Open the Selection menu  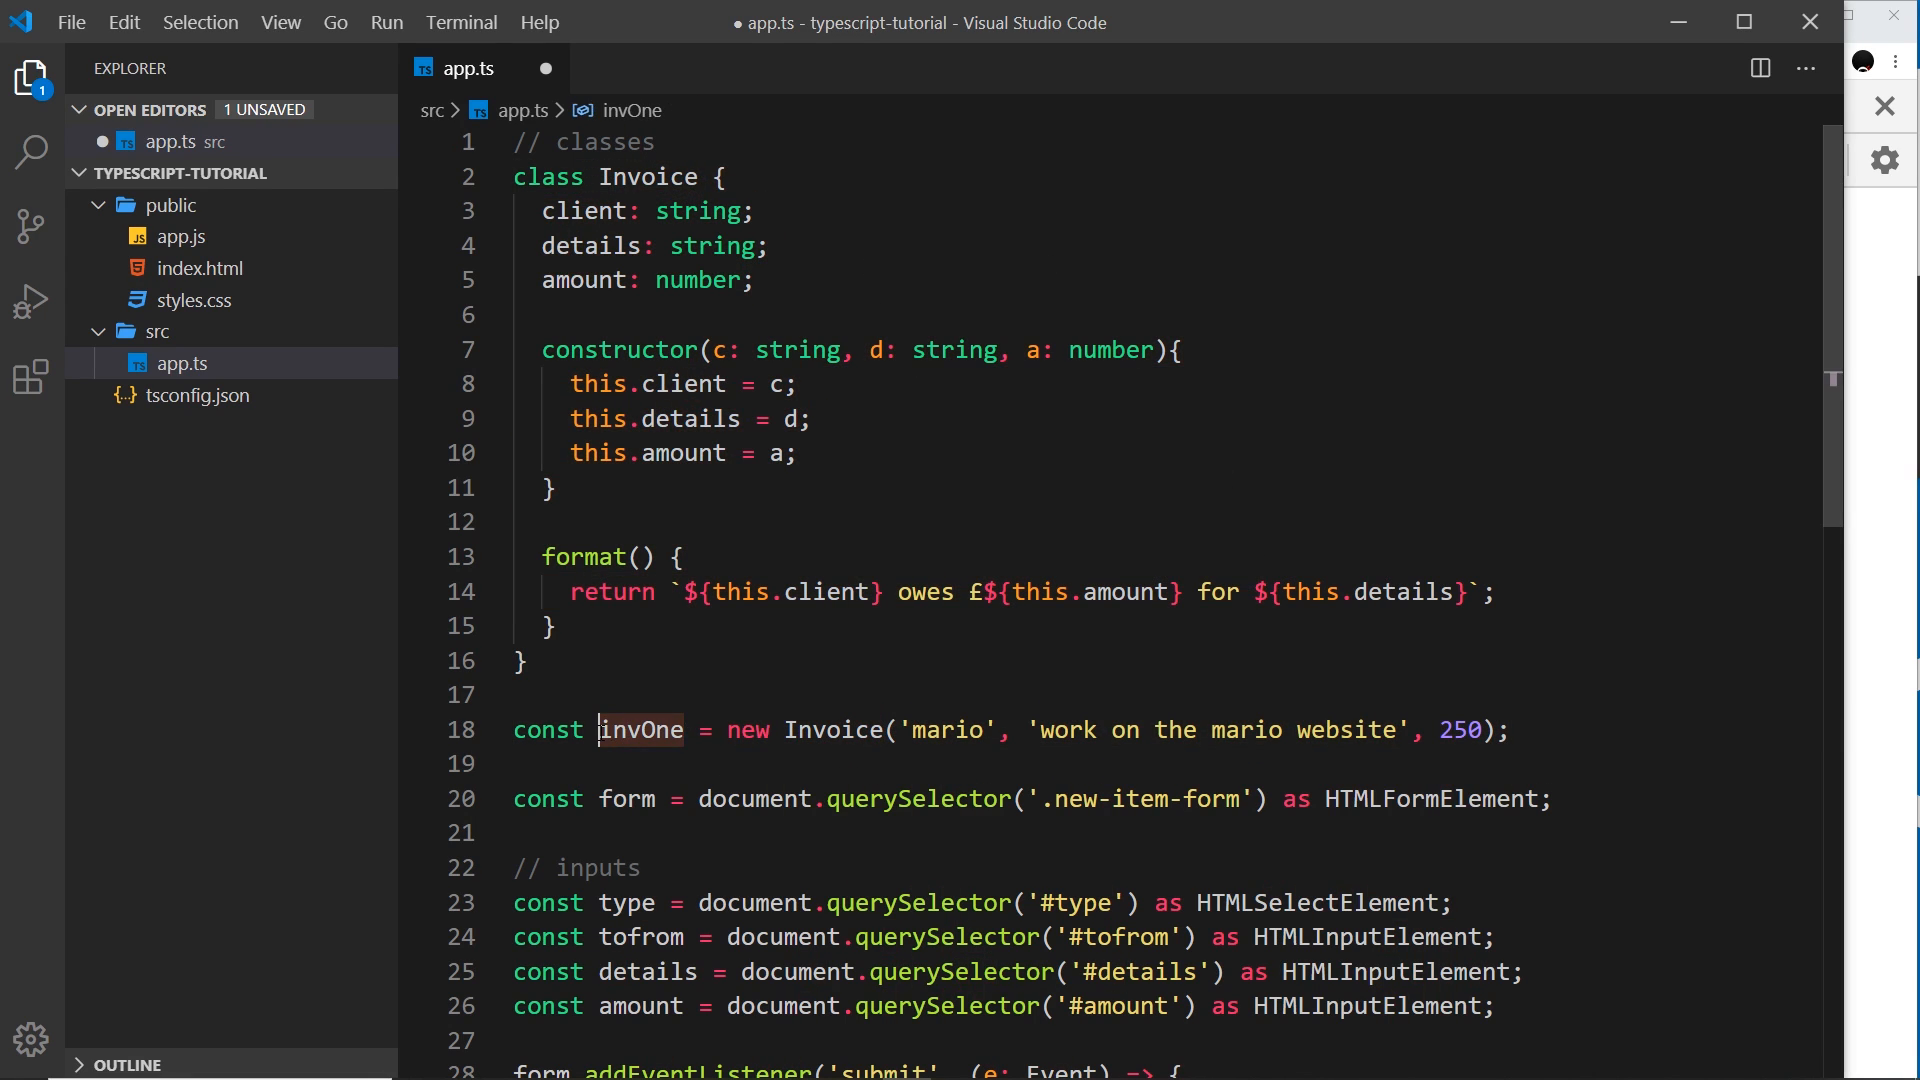200,22
